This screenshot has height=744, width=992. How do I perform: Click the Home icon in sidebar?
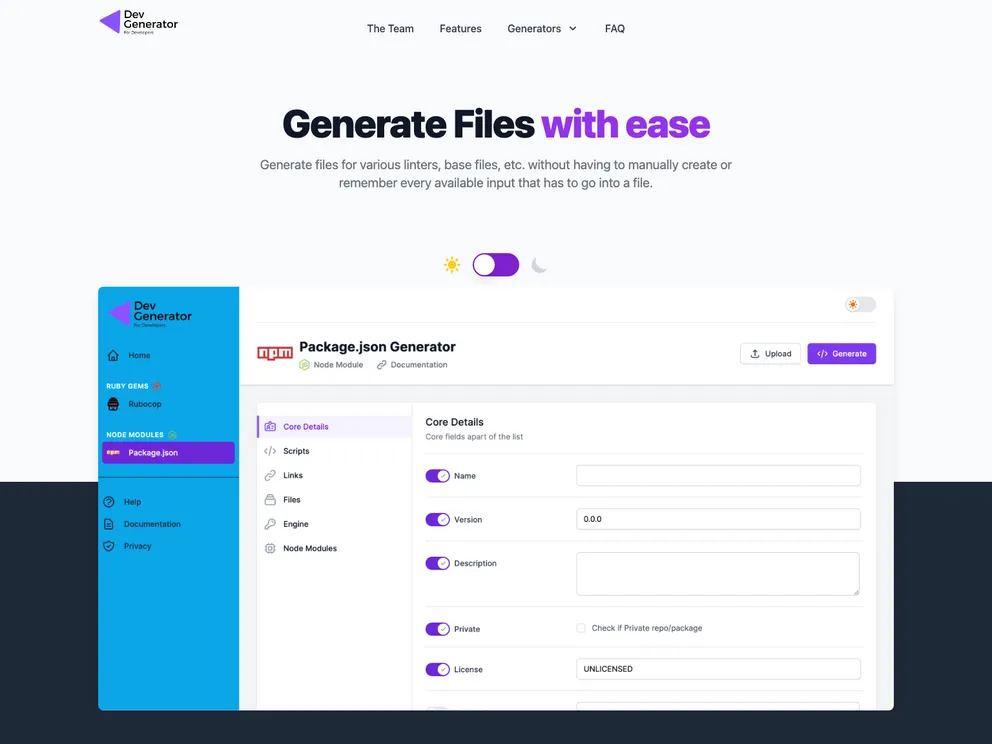tap(113, 355)
